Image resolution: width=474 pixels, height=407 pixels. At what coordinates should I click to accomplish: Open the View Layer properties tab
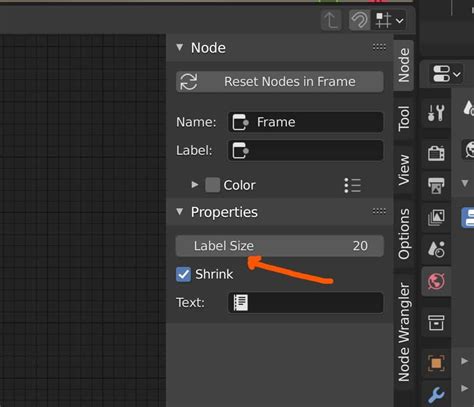point(436,217)
